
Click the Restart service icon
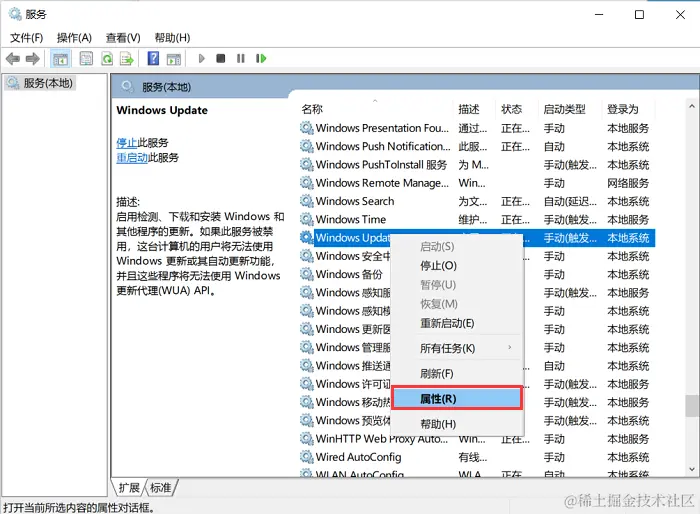[261, 59]
